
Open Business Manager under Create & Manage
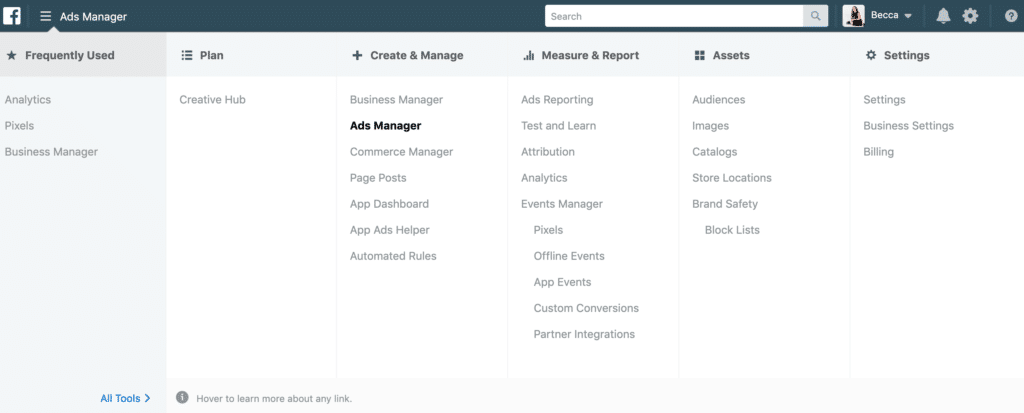(396, 100)
